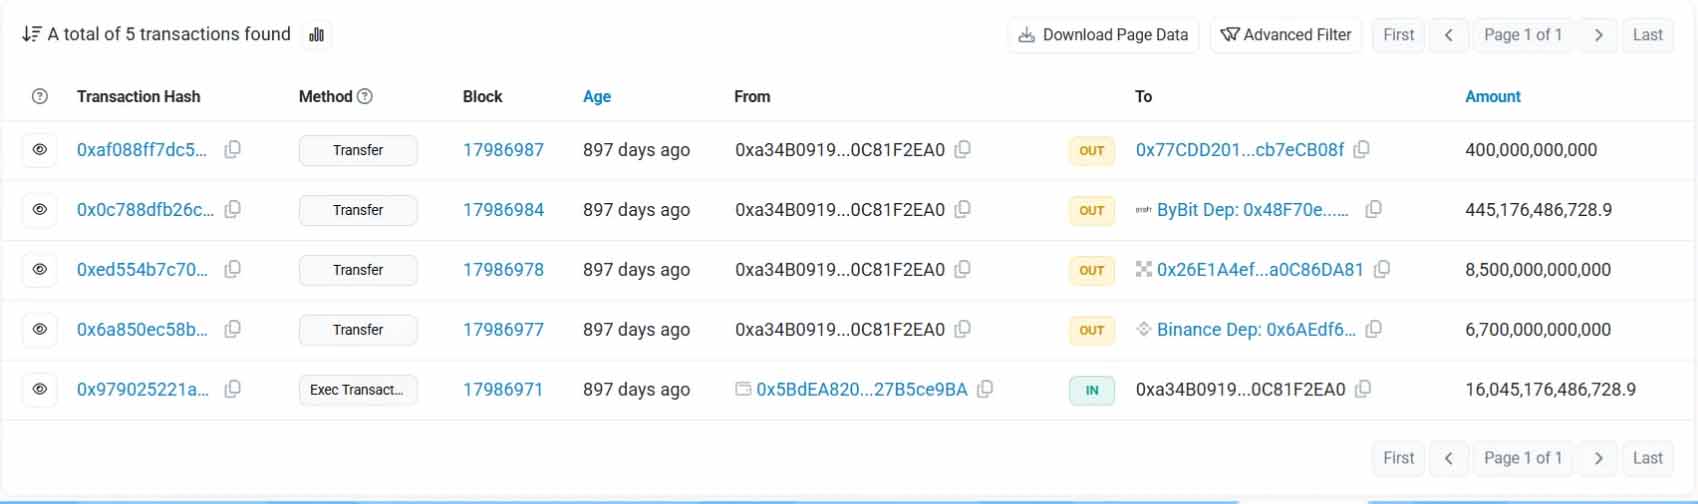Open the Advanced Filter options
Image resolution: width=1698 pixels, height=504 pixels.
1286,35
